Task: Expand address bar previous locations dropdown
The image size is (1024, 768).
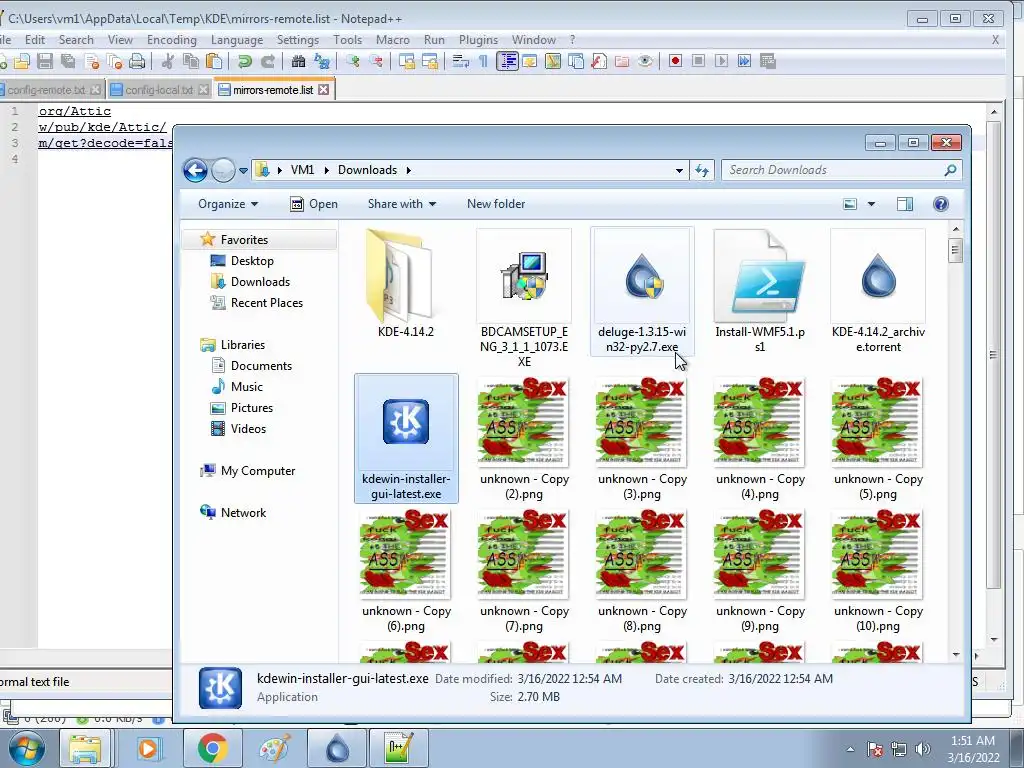Action: pyautogui.click(x=679, y=170)
